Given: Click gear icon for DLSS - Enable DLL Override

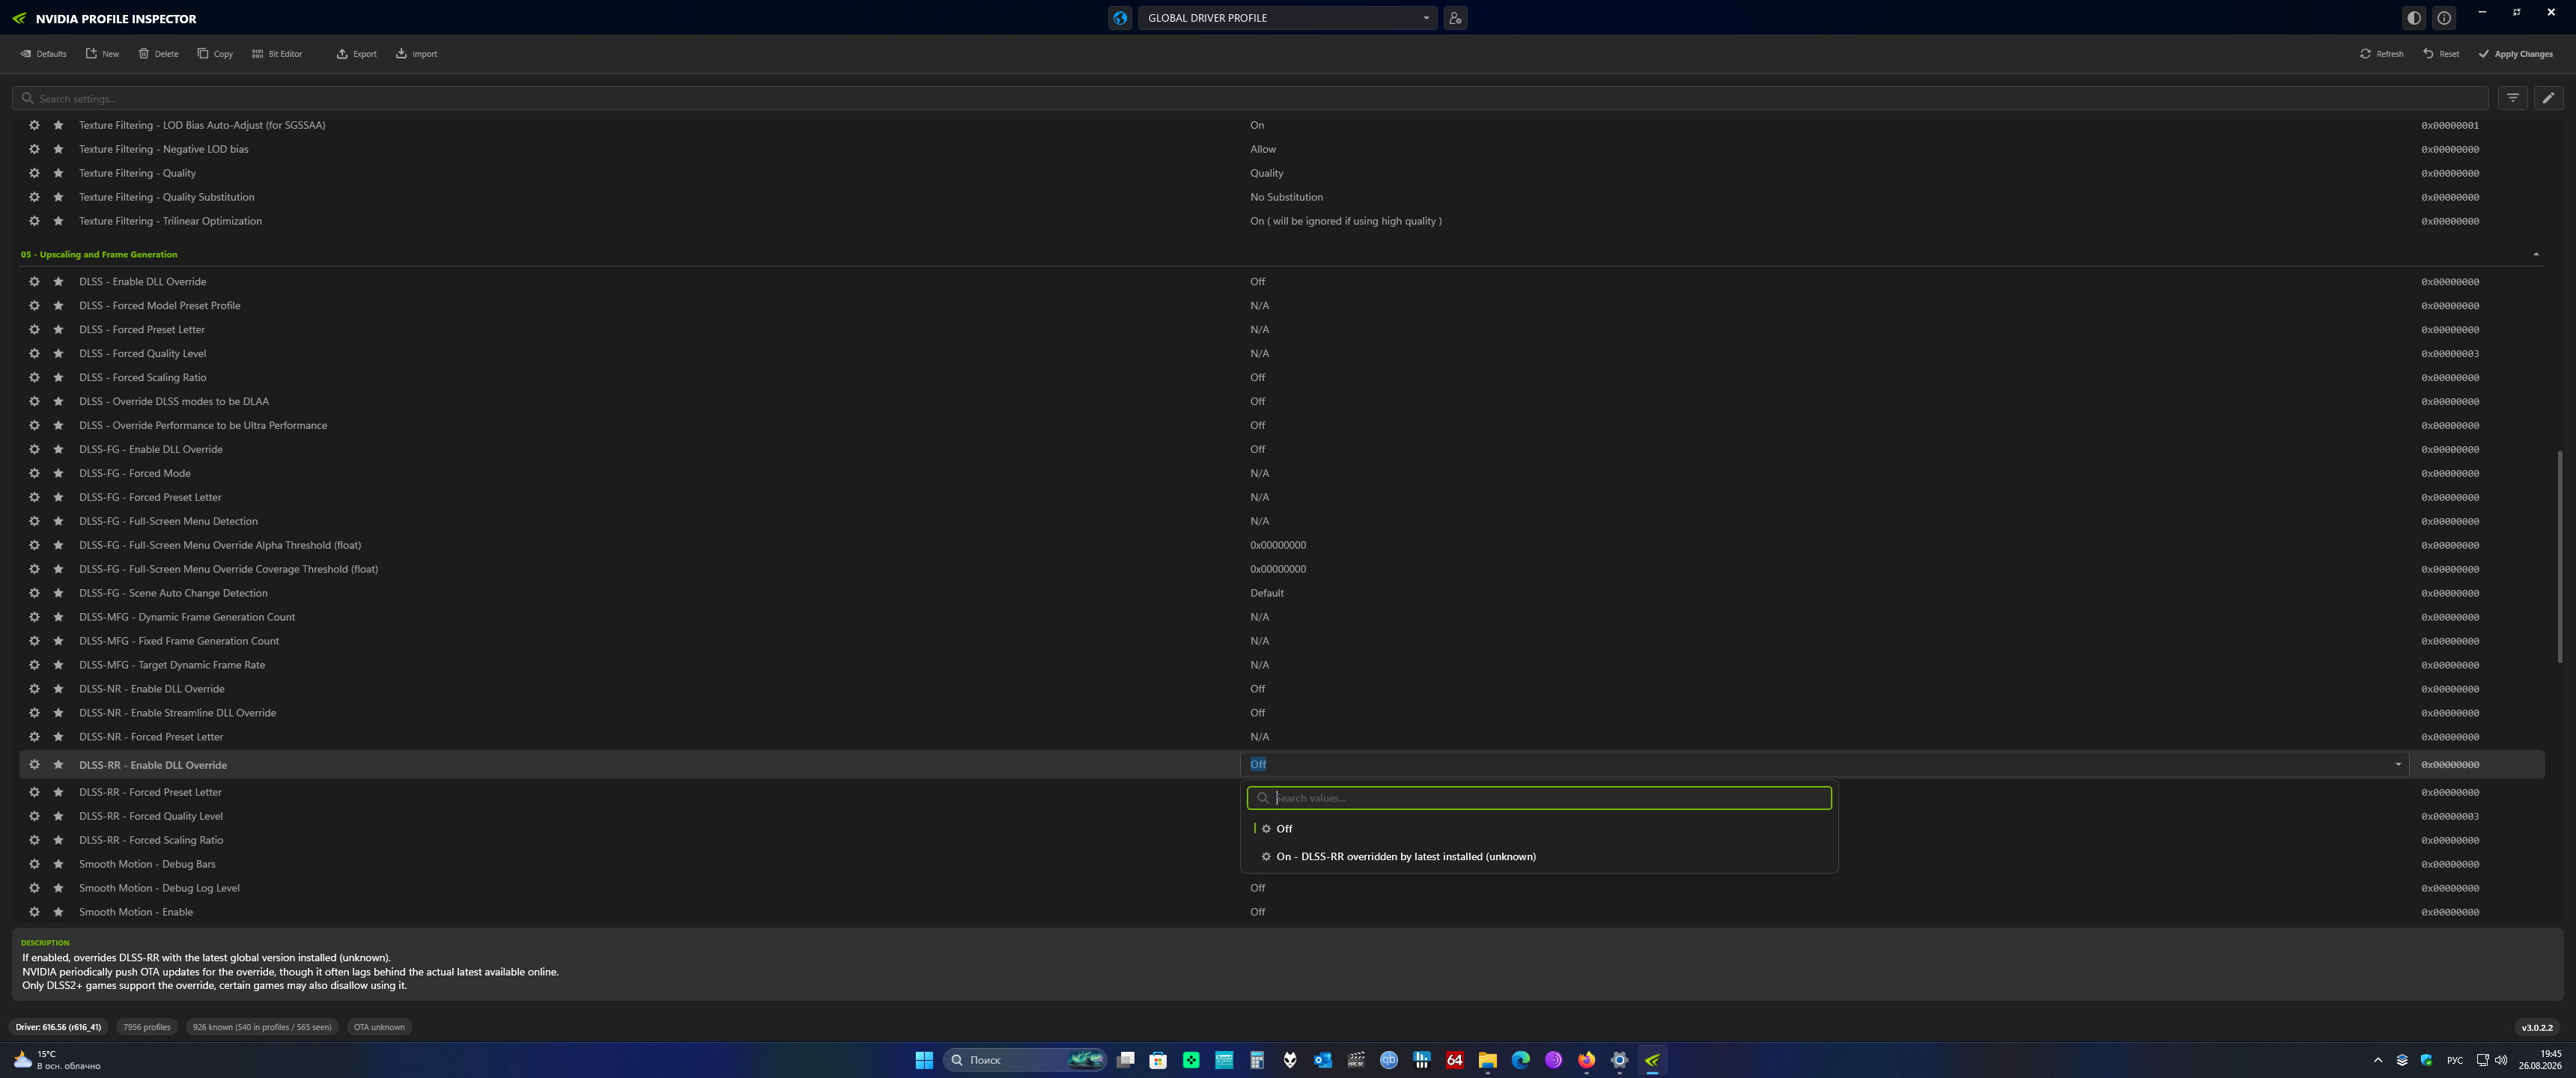Looking at the screenshot, I should 34,282.
